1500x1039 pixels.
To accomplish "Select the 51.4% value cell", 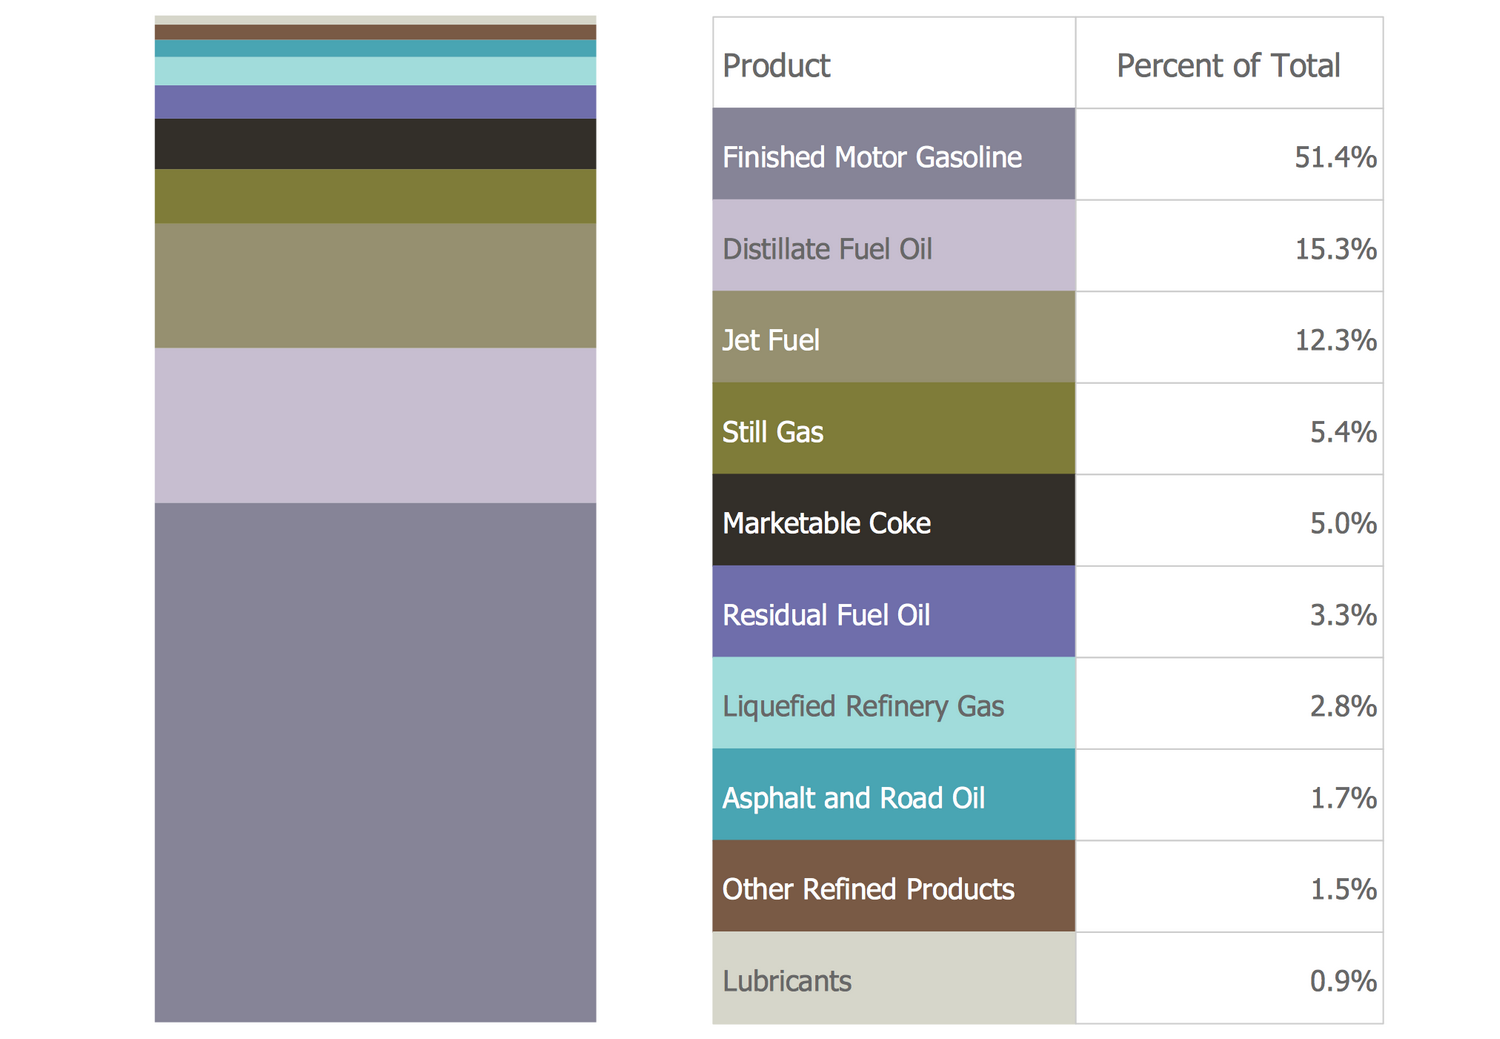I will pos(1228,155).
